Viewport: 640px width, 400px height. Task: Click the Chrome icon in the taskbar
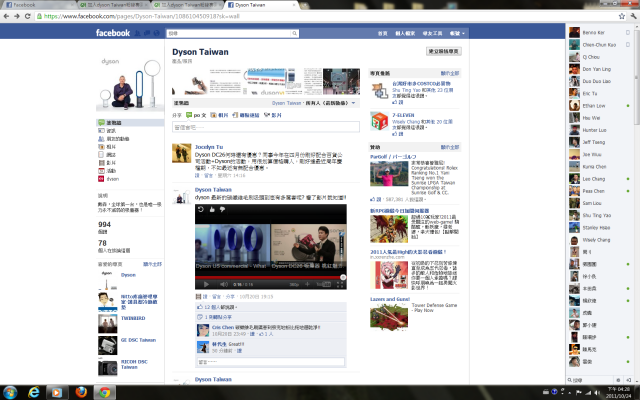(104, 393)
